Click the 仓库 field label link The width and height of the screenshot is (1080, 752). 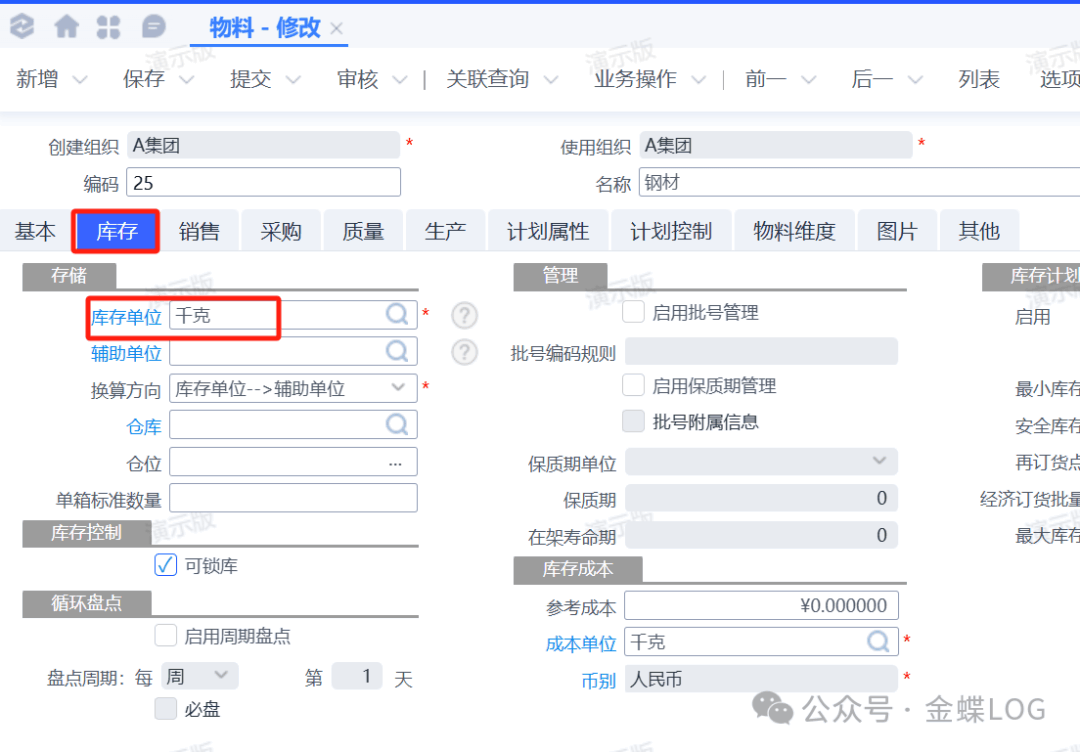point(144,426)
